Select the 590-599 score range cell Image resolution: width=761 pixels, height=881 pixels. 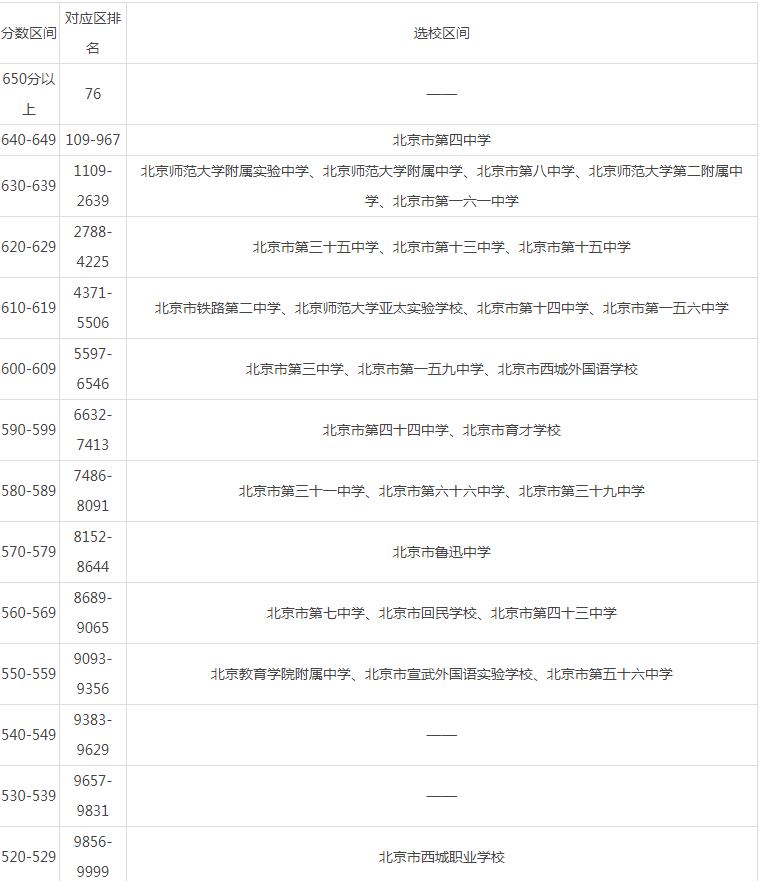pyautogui.click(x=29, y=430)
